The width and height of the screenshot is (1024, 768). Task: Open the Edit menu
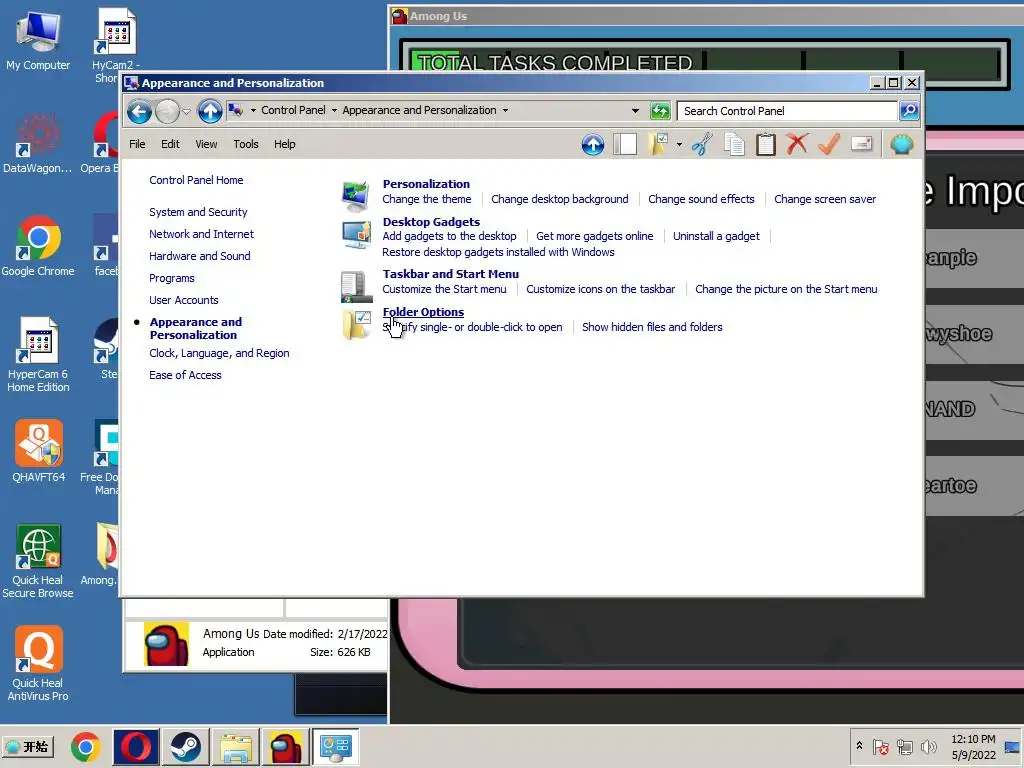170,144
